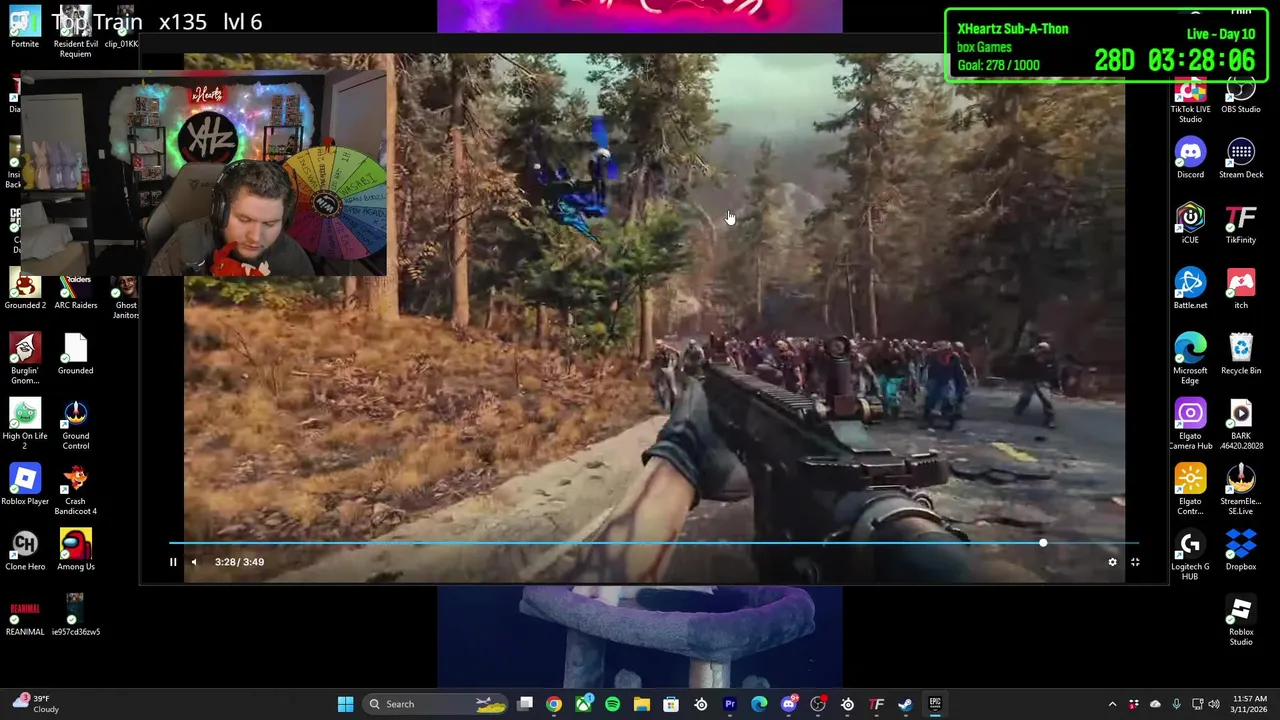Open the Ground Control desktop shortcut
Viewport: 1280px width, 720px height.
click(76, 426)
